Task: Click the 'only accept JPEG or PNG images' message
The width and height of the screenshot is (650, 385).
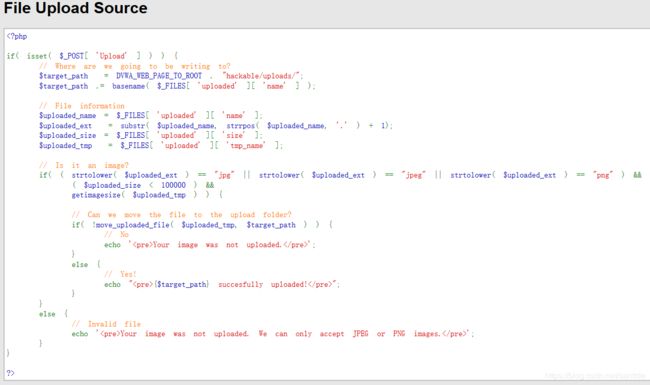Action: pyautogui.click(x=273, y=334)
